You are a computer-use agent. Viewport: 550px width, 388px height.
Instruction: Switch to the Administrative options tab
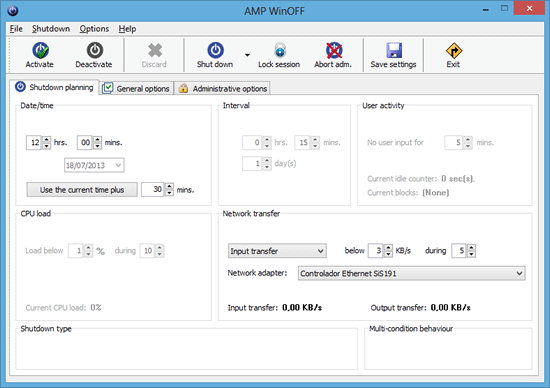(222, 88)
